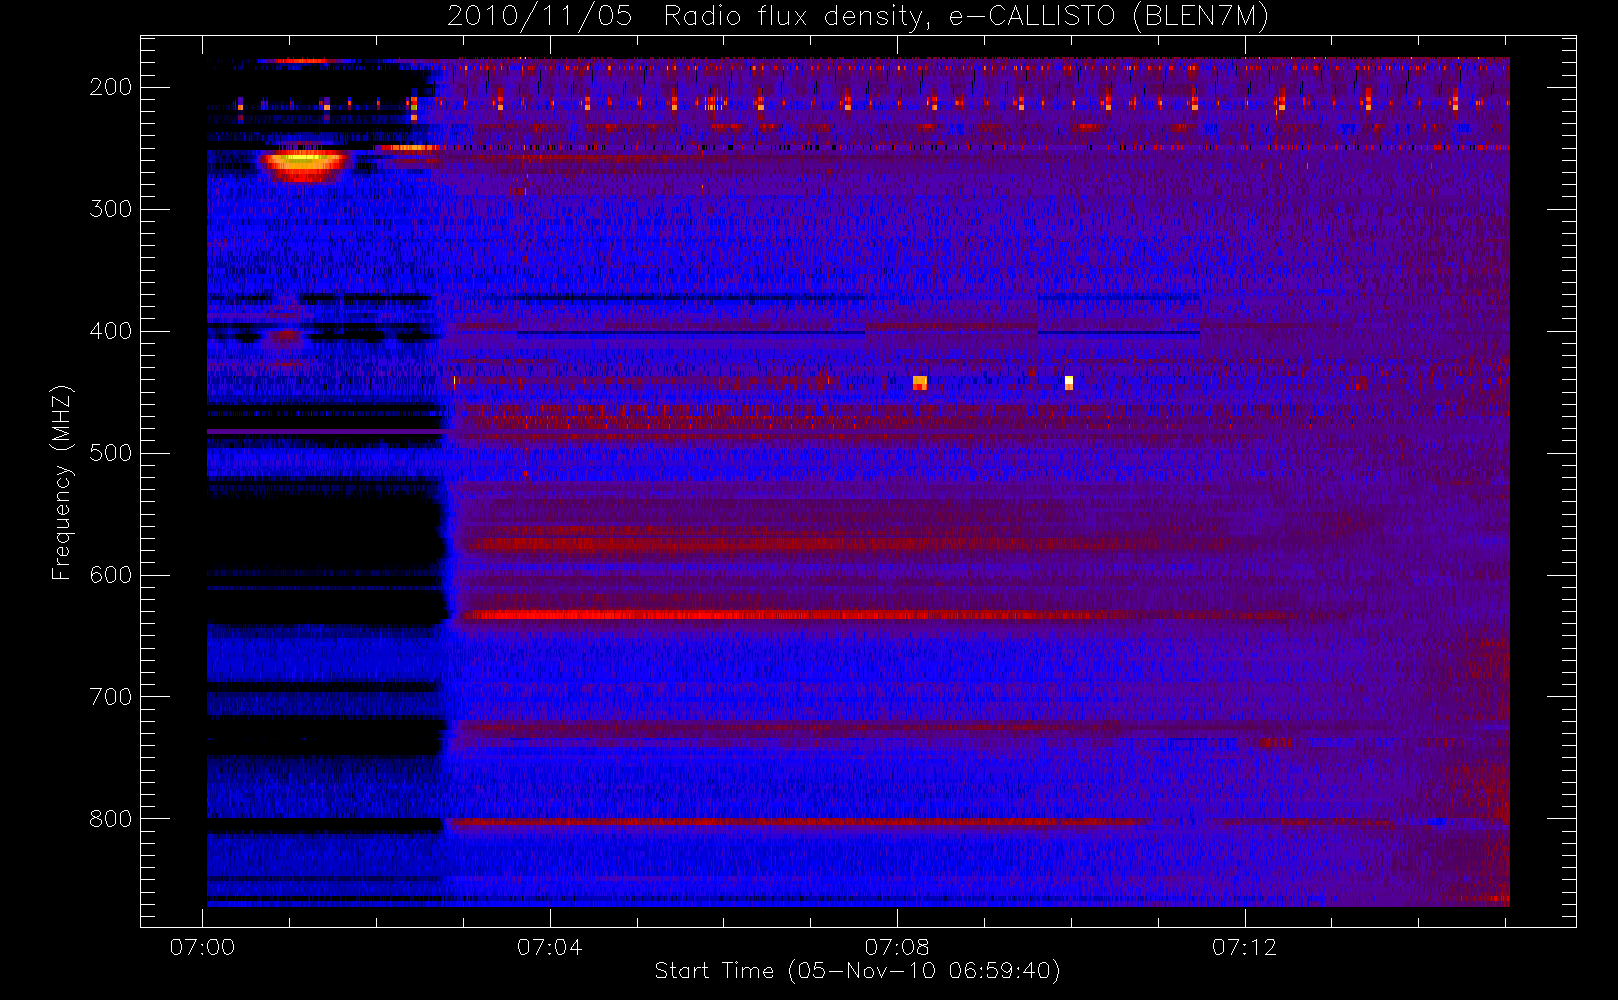
Task: Click the 700 frequency tick label
Action: (x=110, y=697)
